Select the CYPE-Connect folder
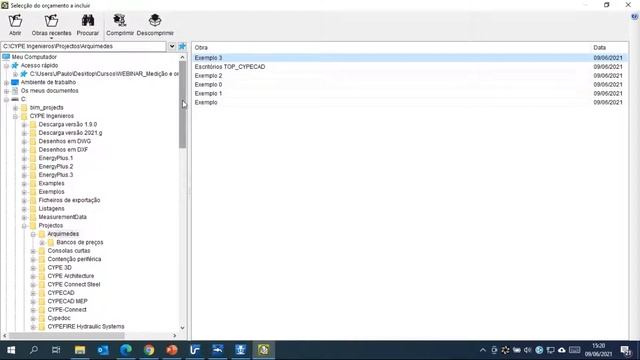Image resolution: width=640 pixels, height=360 pixels. pyautogui.click(x=67, y=310)
